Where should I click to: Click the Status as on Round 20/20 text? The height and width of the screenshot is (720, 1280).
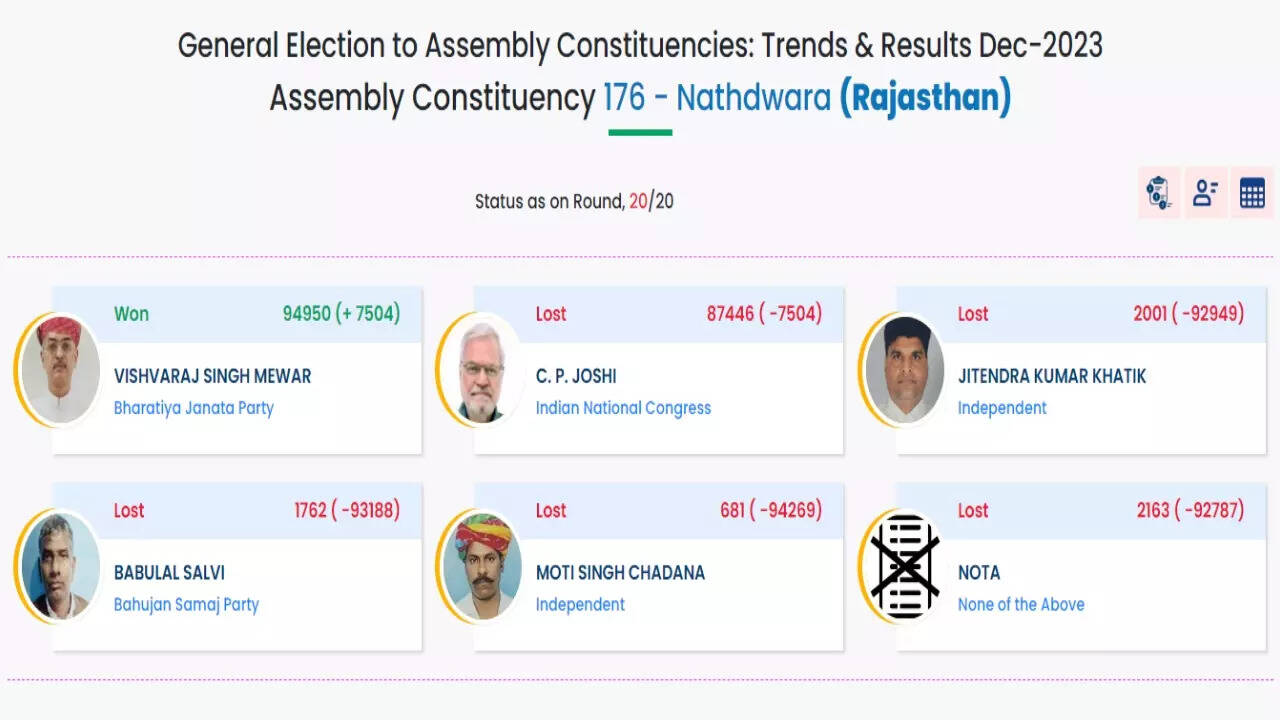point(574,201)
